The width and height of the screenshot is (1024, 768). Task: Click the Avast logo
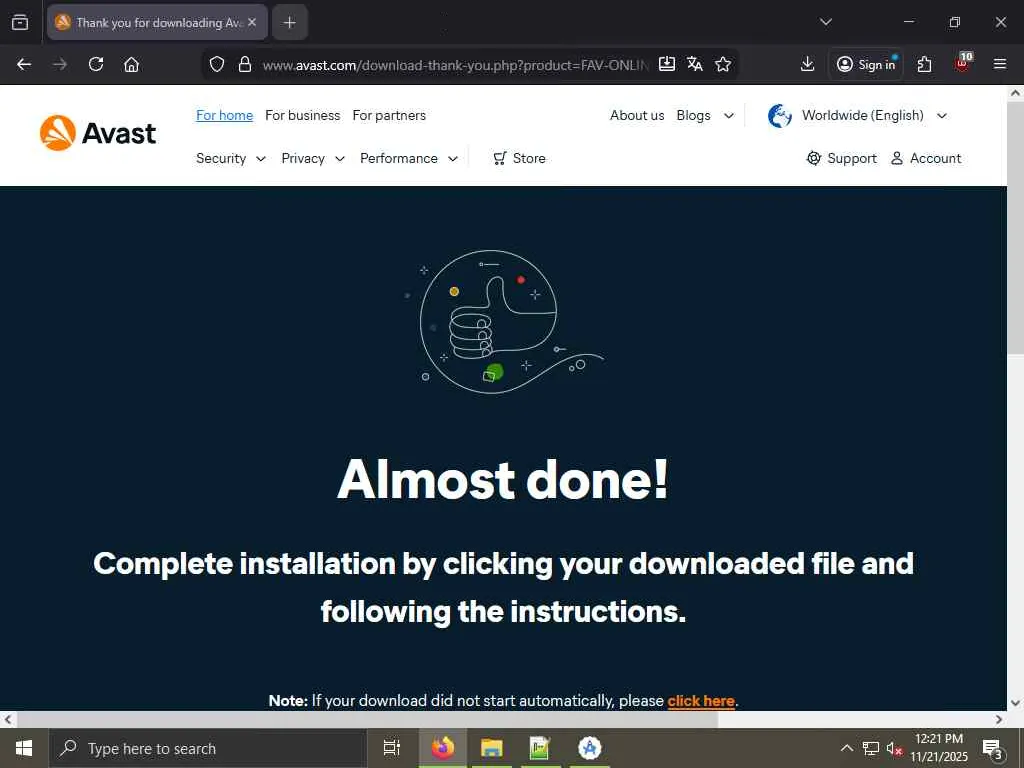(x=98, y=133)
